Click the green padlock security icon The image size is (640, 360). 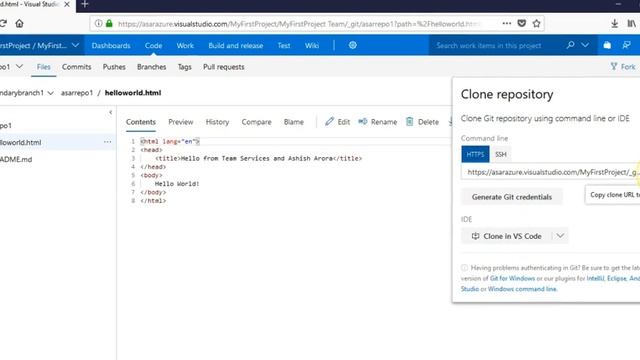109,24
